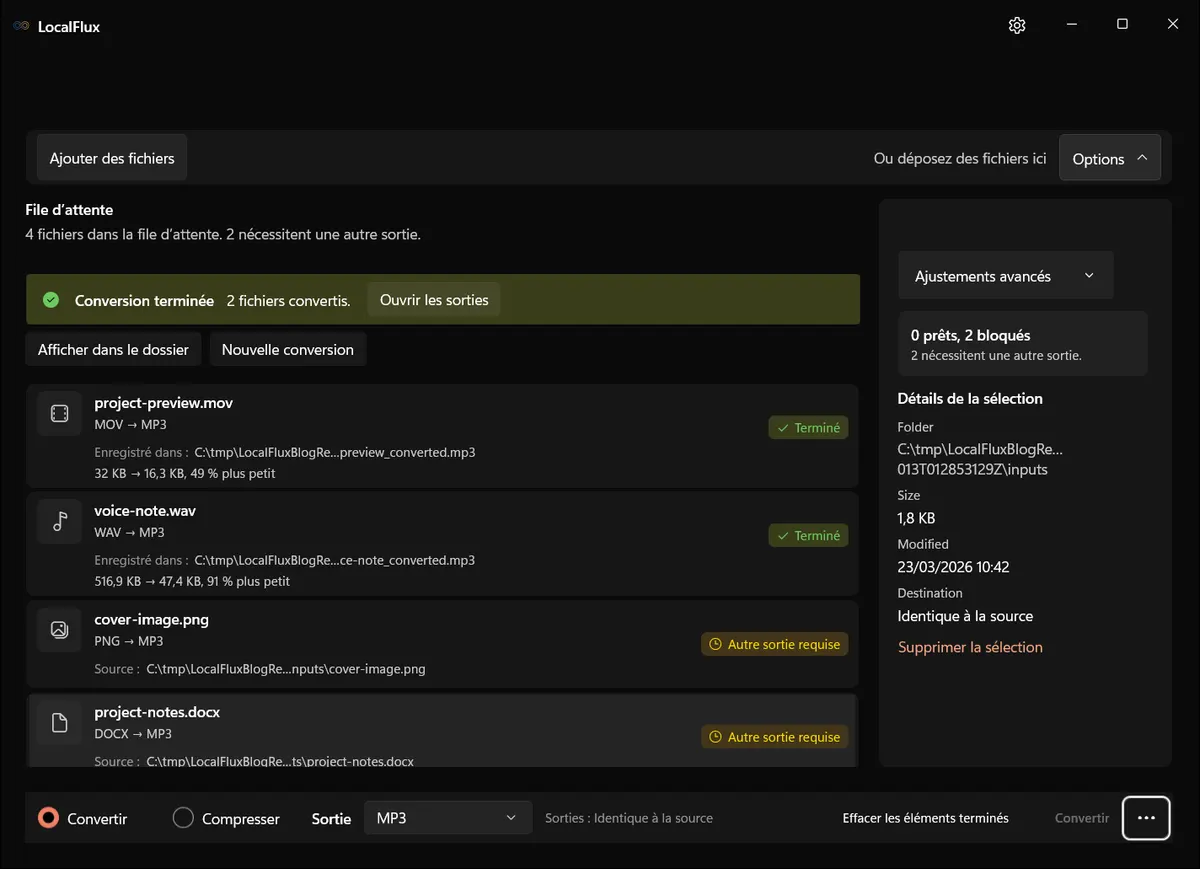Click the Terminé badge on project-preview.mov
Viewport: 1200px width, 869px height.
808,428
